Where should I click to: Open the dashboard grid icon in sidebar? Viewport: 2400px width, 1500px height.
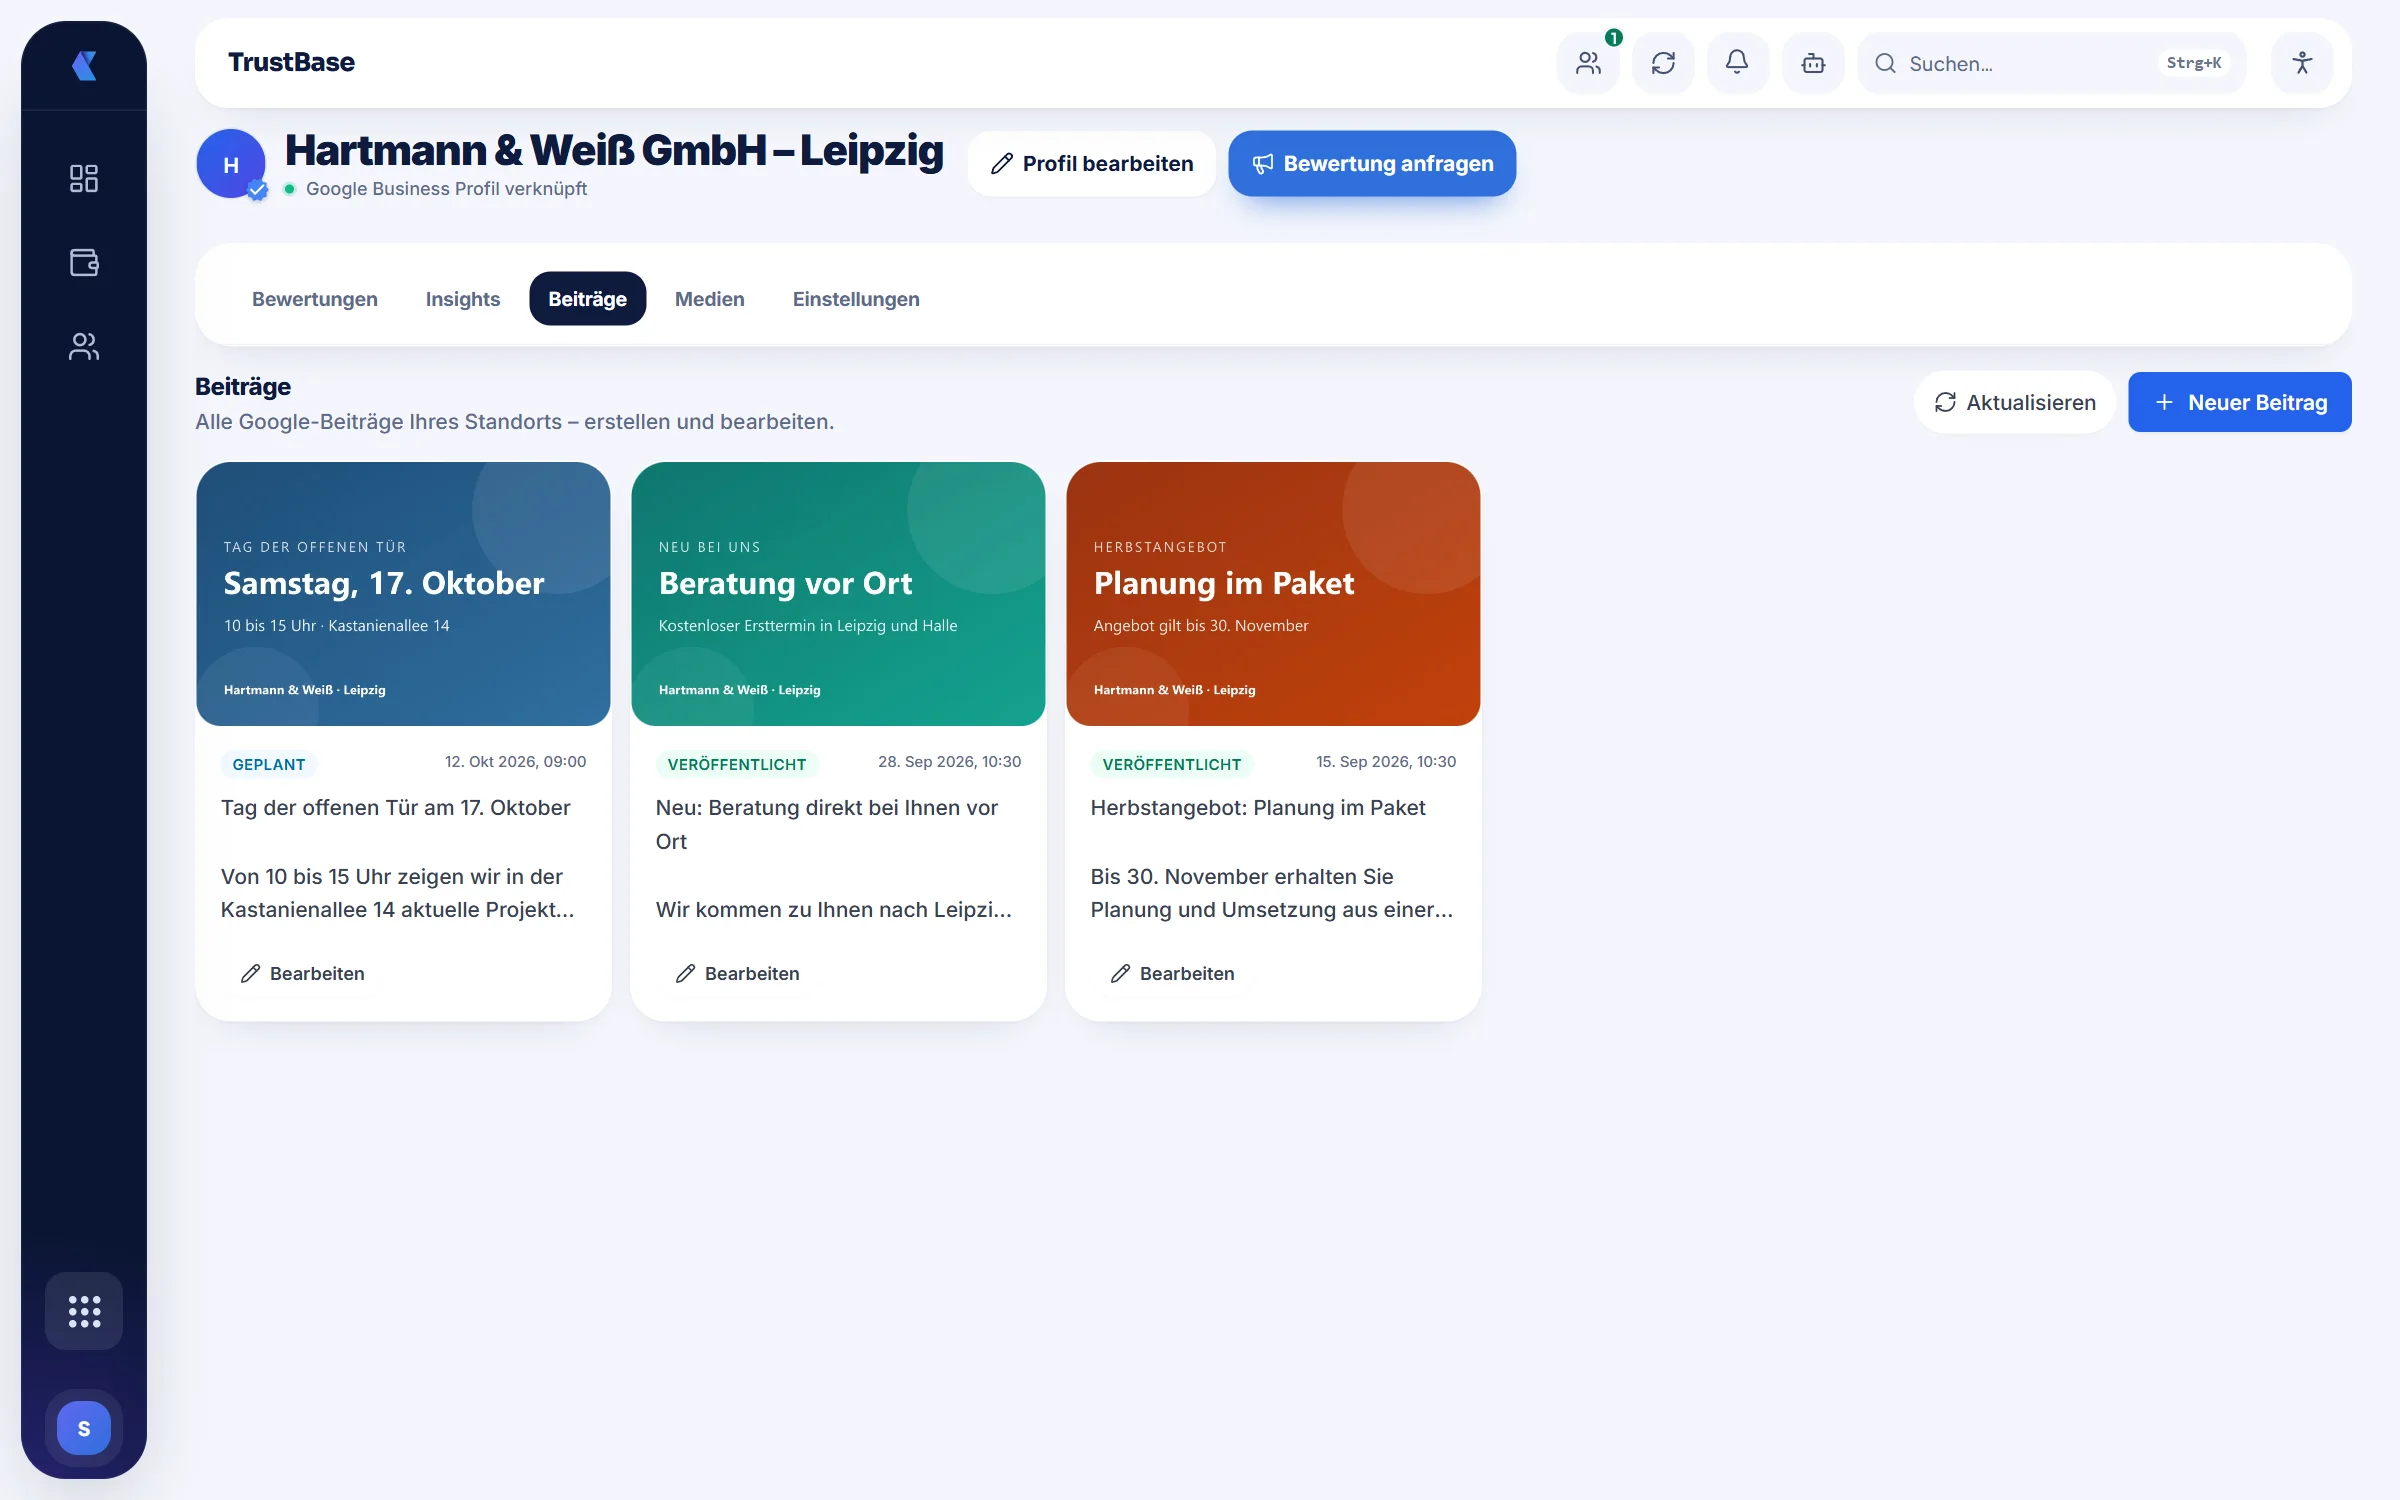[x=84, y=178]
